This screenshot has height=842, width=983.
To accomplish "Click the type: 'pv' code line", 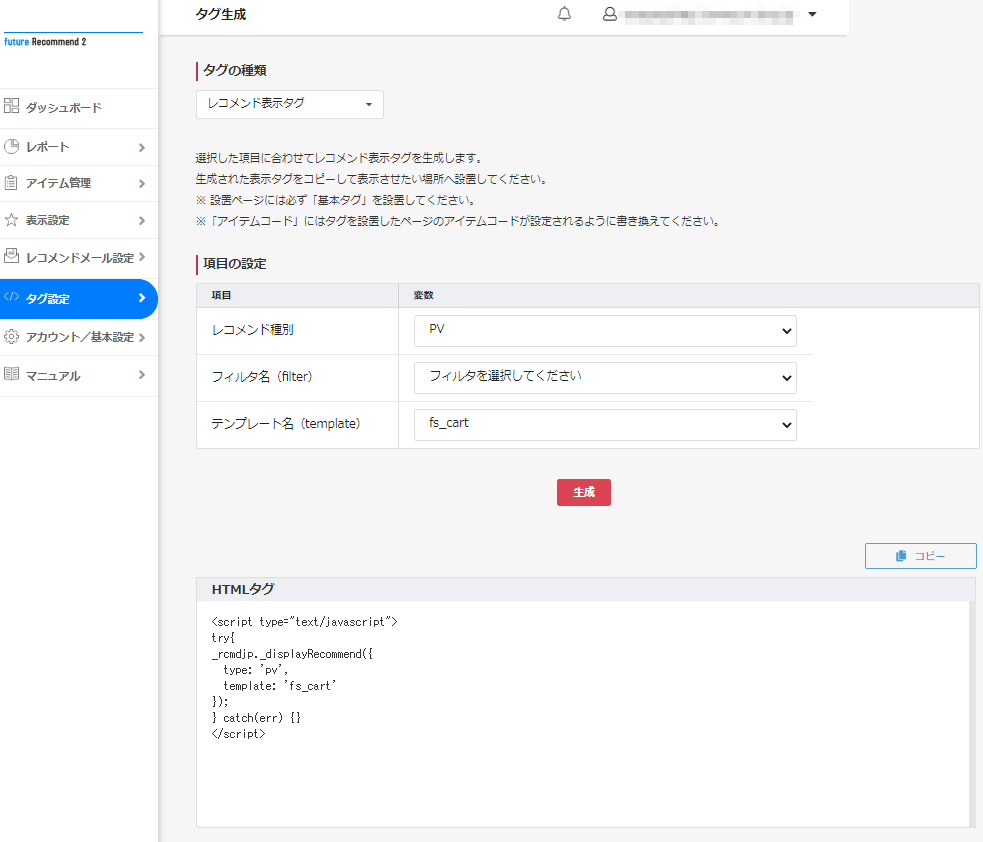I will point(256,670).
